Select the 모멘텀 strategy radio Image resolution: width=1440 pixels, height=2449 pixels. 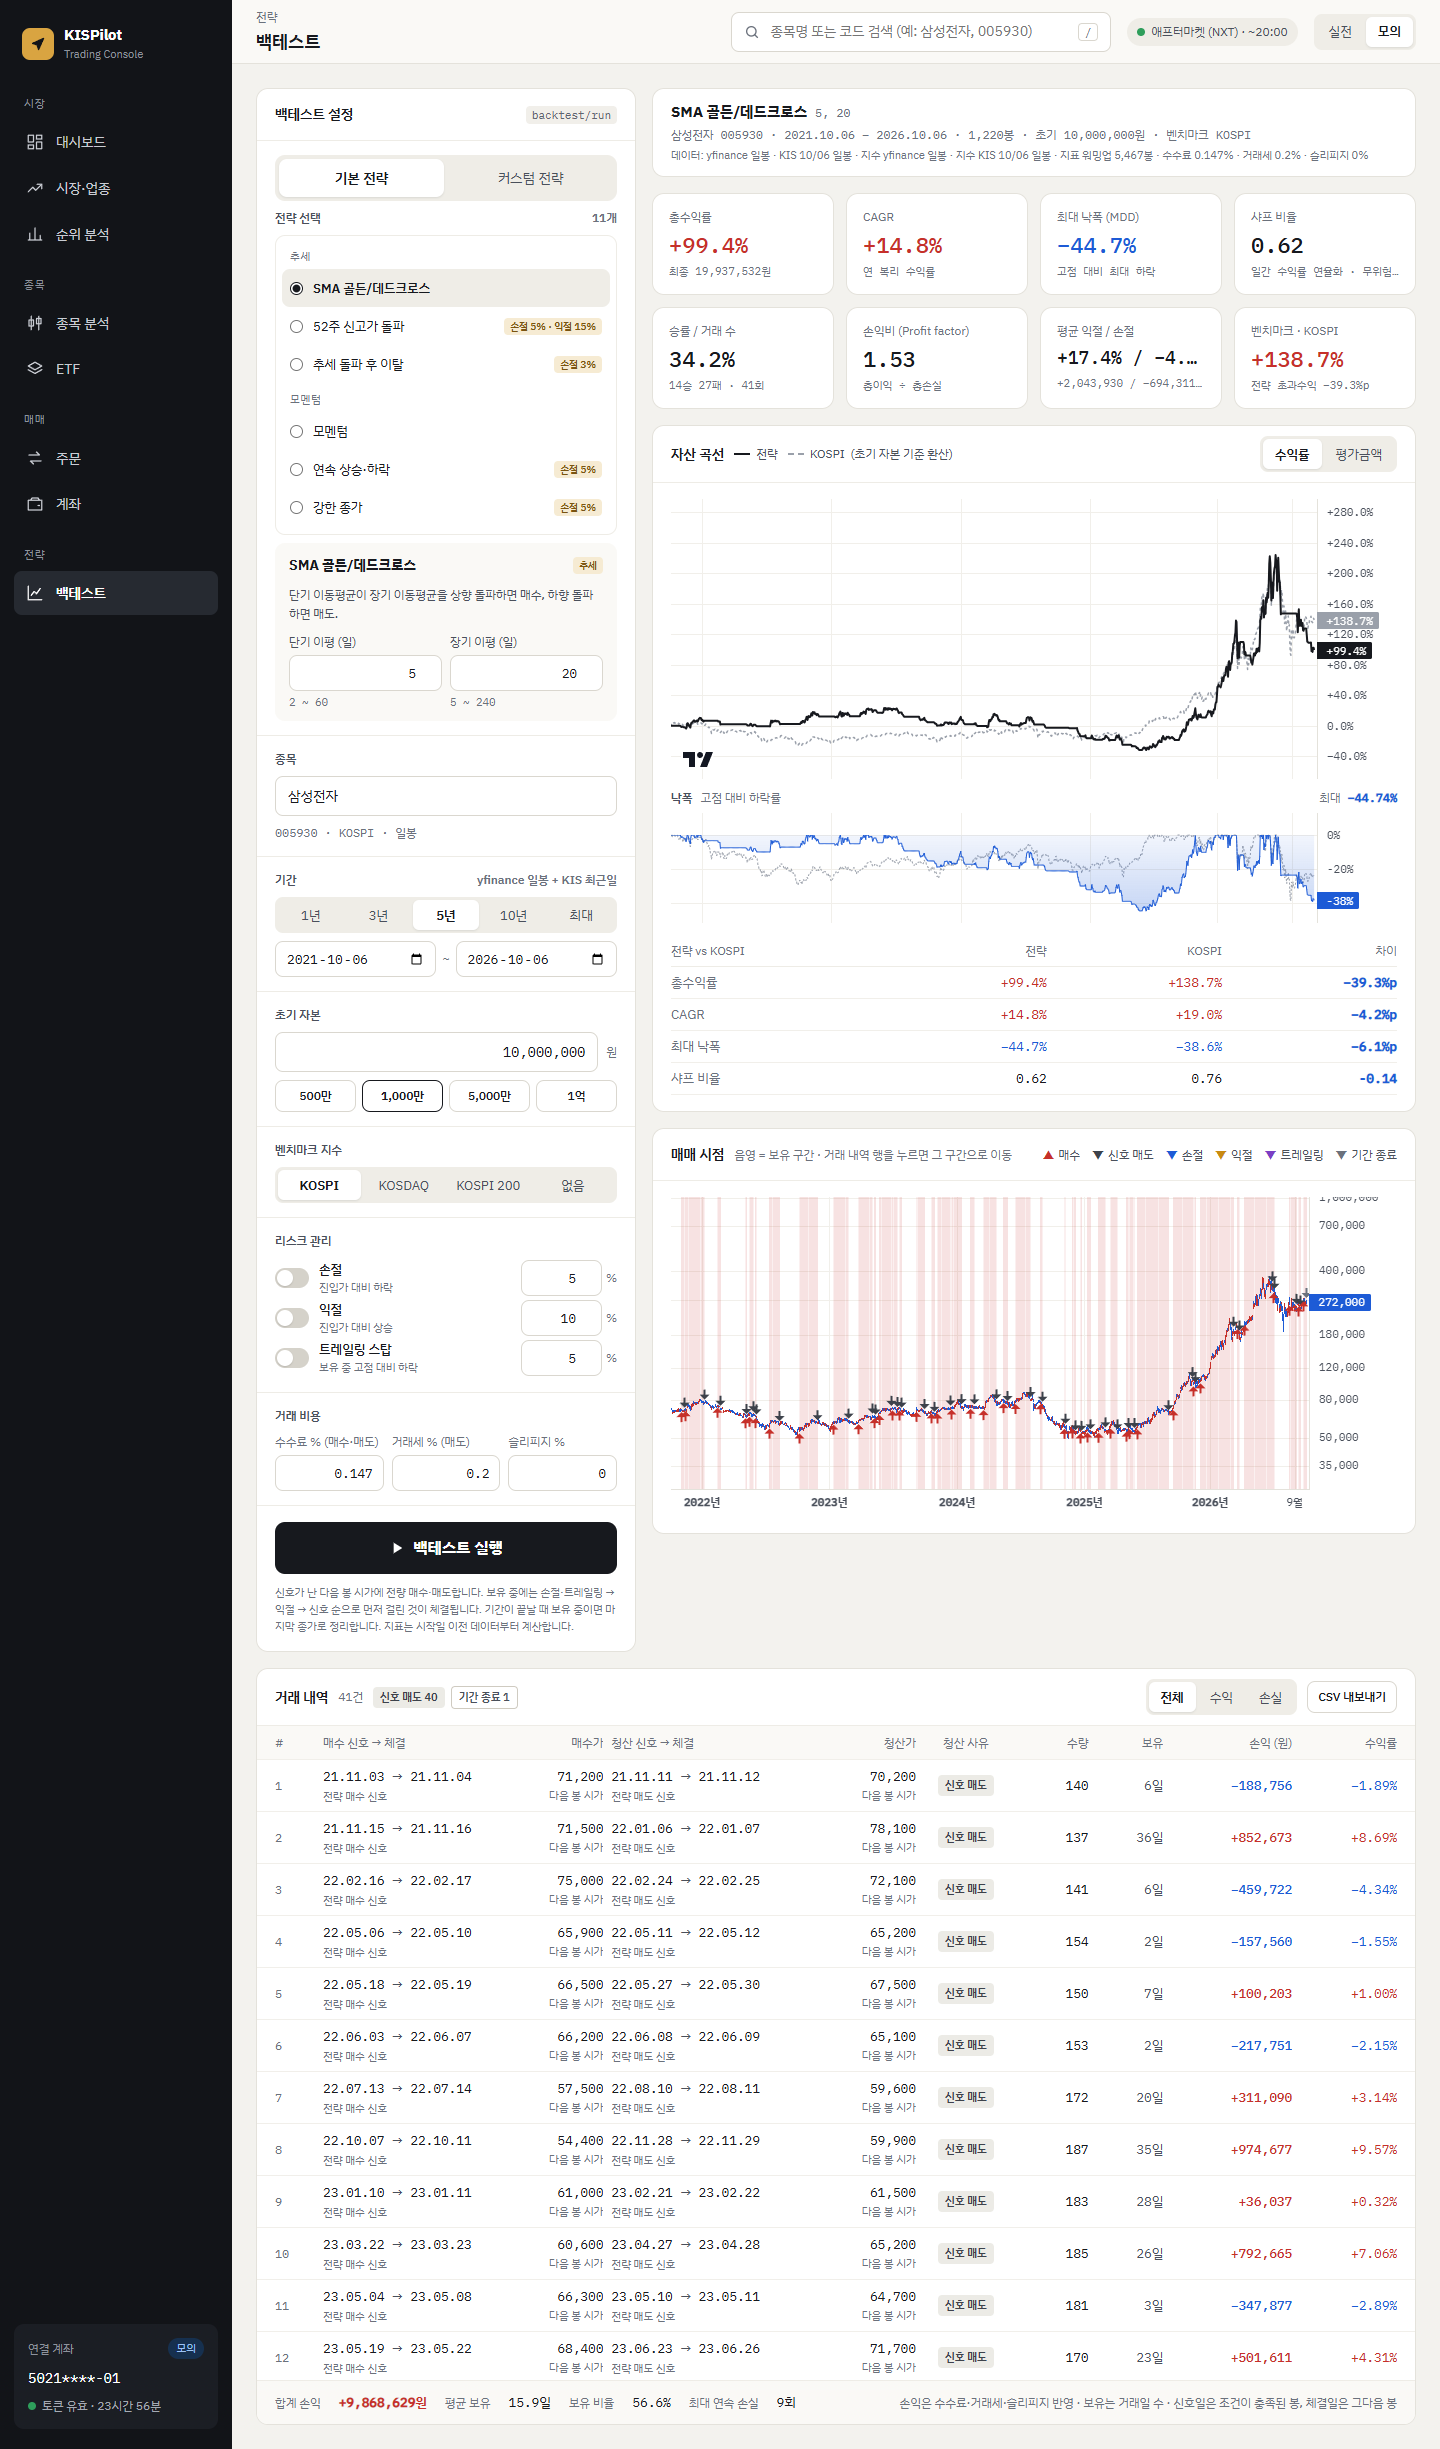(x=296, y=431)
